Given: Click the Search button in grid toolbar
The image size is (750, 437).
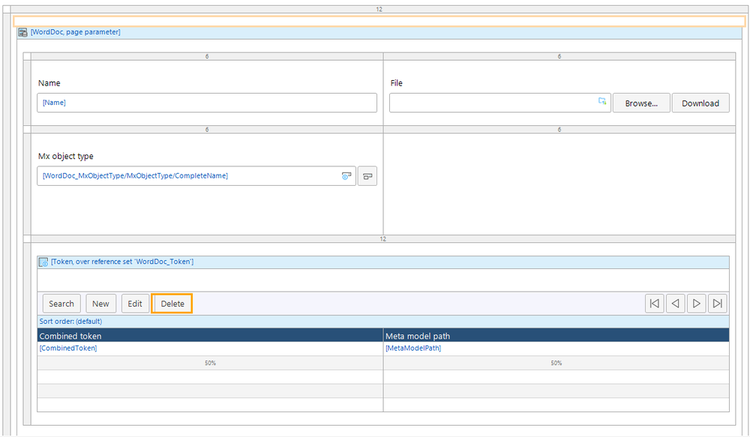Looking at the screenshot, I should tap(61, 303).
